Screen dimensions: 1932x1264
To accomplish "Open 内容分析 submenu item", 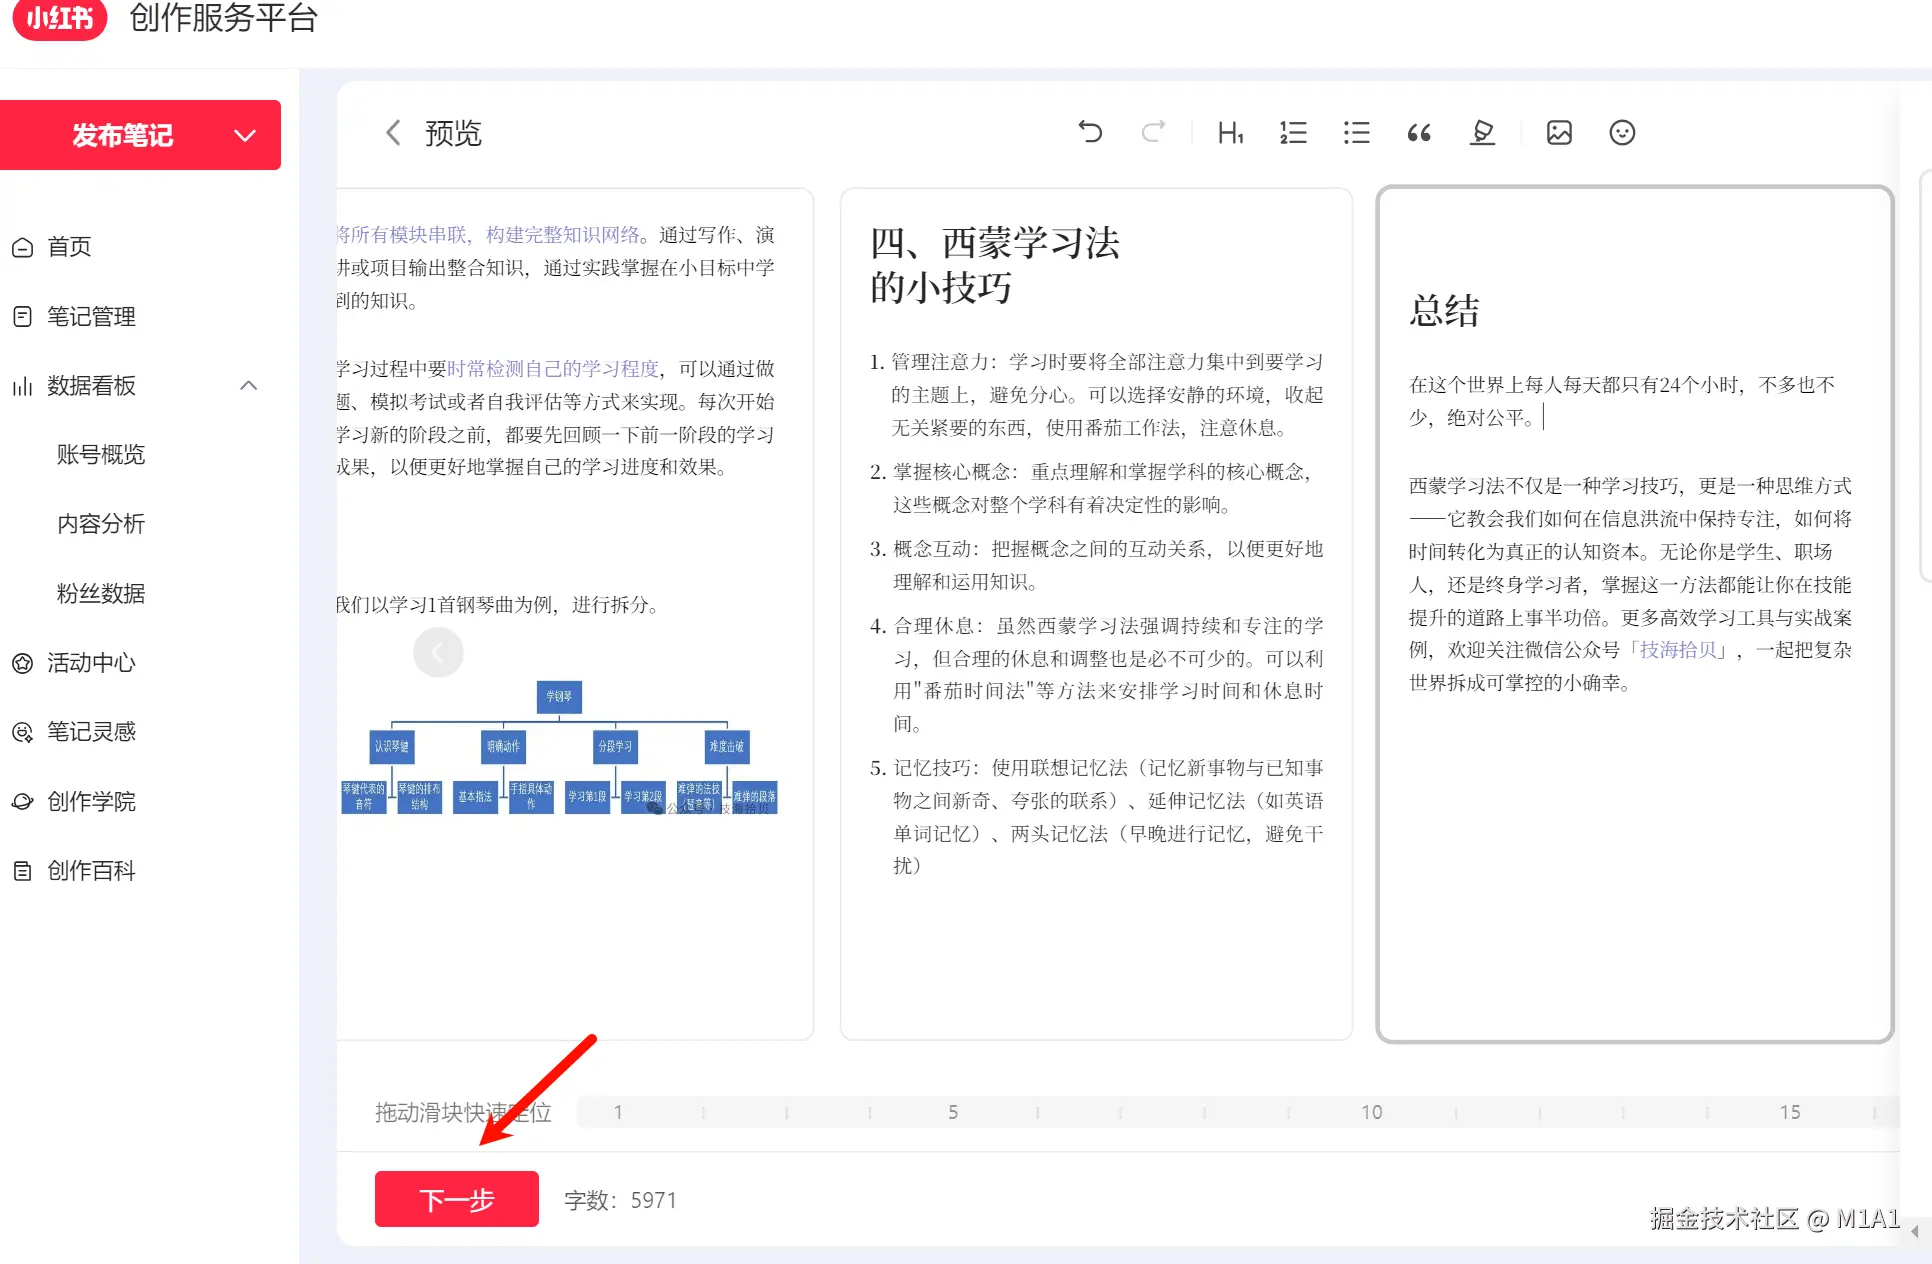I will [x=100, y=523].
